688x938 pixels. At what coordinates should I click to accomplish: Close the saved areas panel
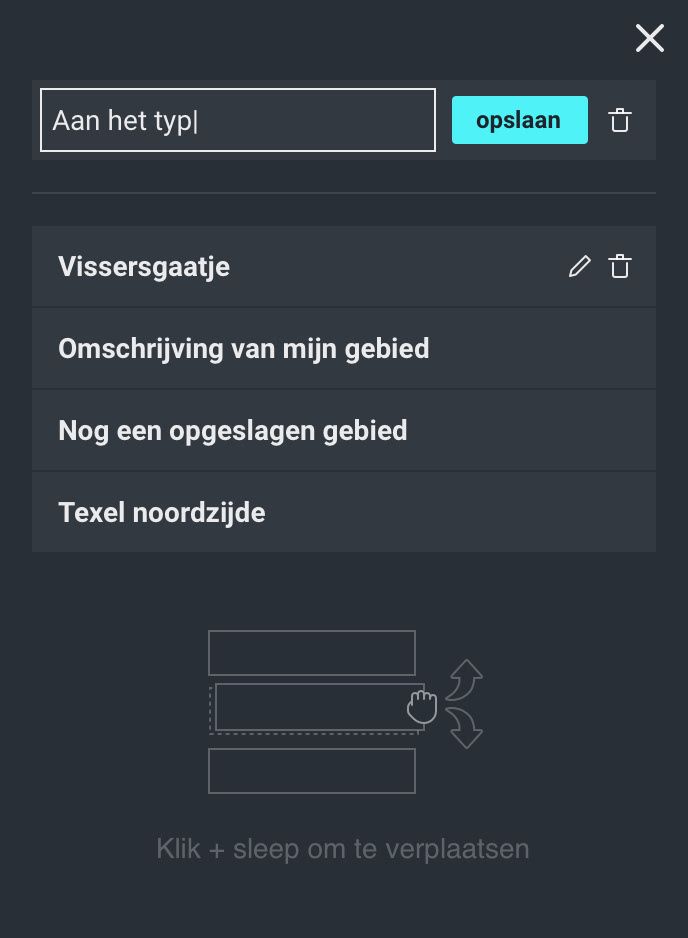pyautogui.click(x=650, y=39)
